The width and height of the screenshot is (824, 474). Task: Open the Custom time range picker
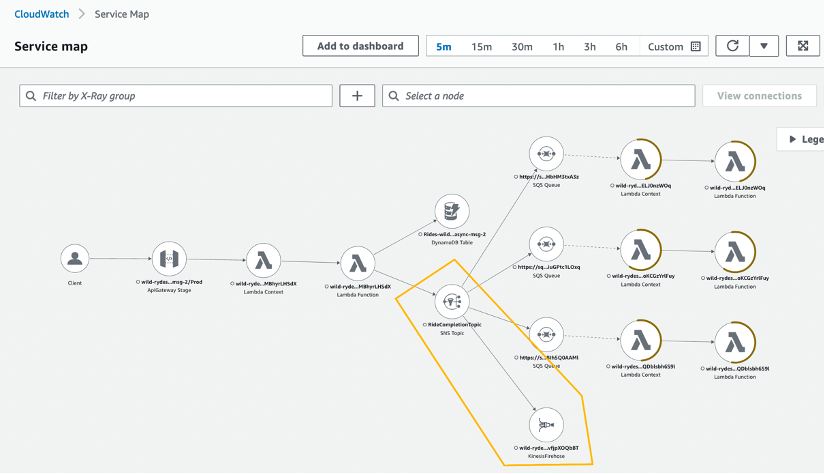click(674, 46)
